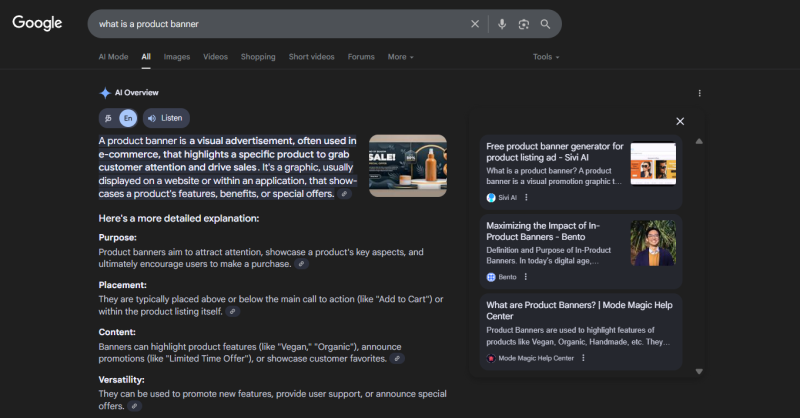Viewport: 800px width, 418px height.
Task: Open the Tools dropdown
Action: (x=546, y=57)
